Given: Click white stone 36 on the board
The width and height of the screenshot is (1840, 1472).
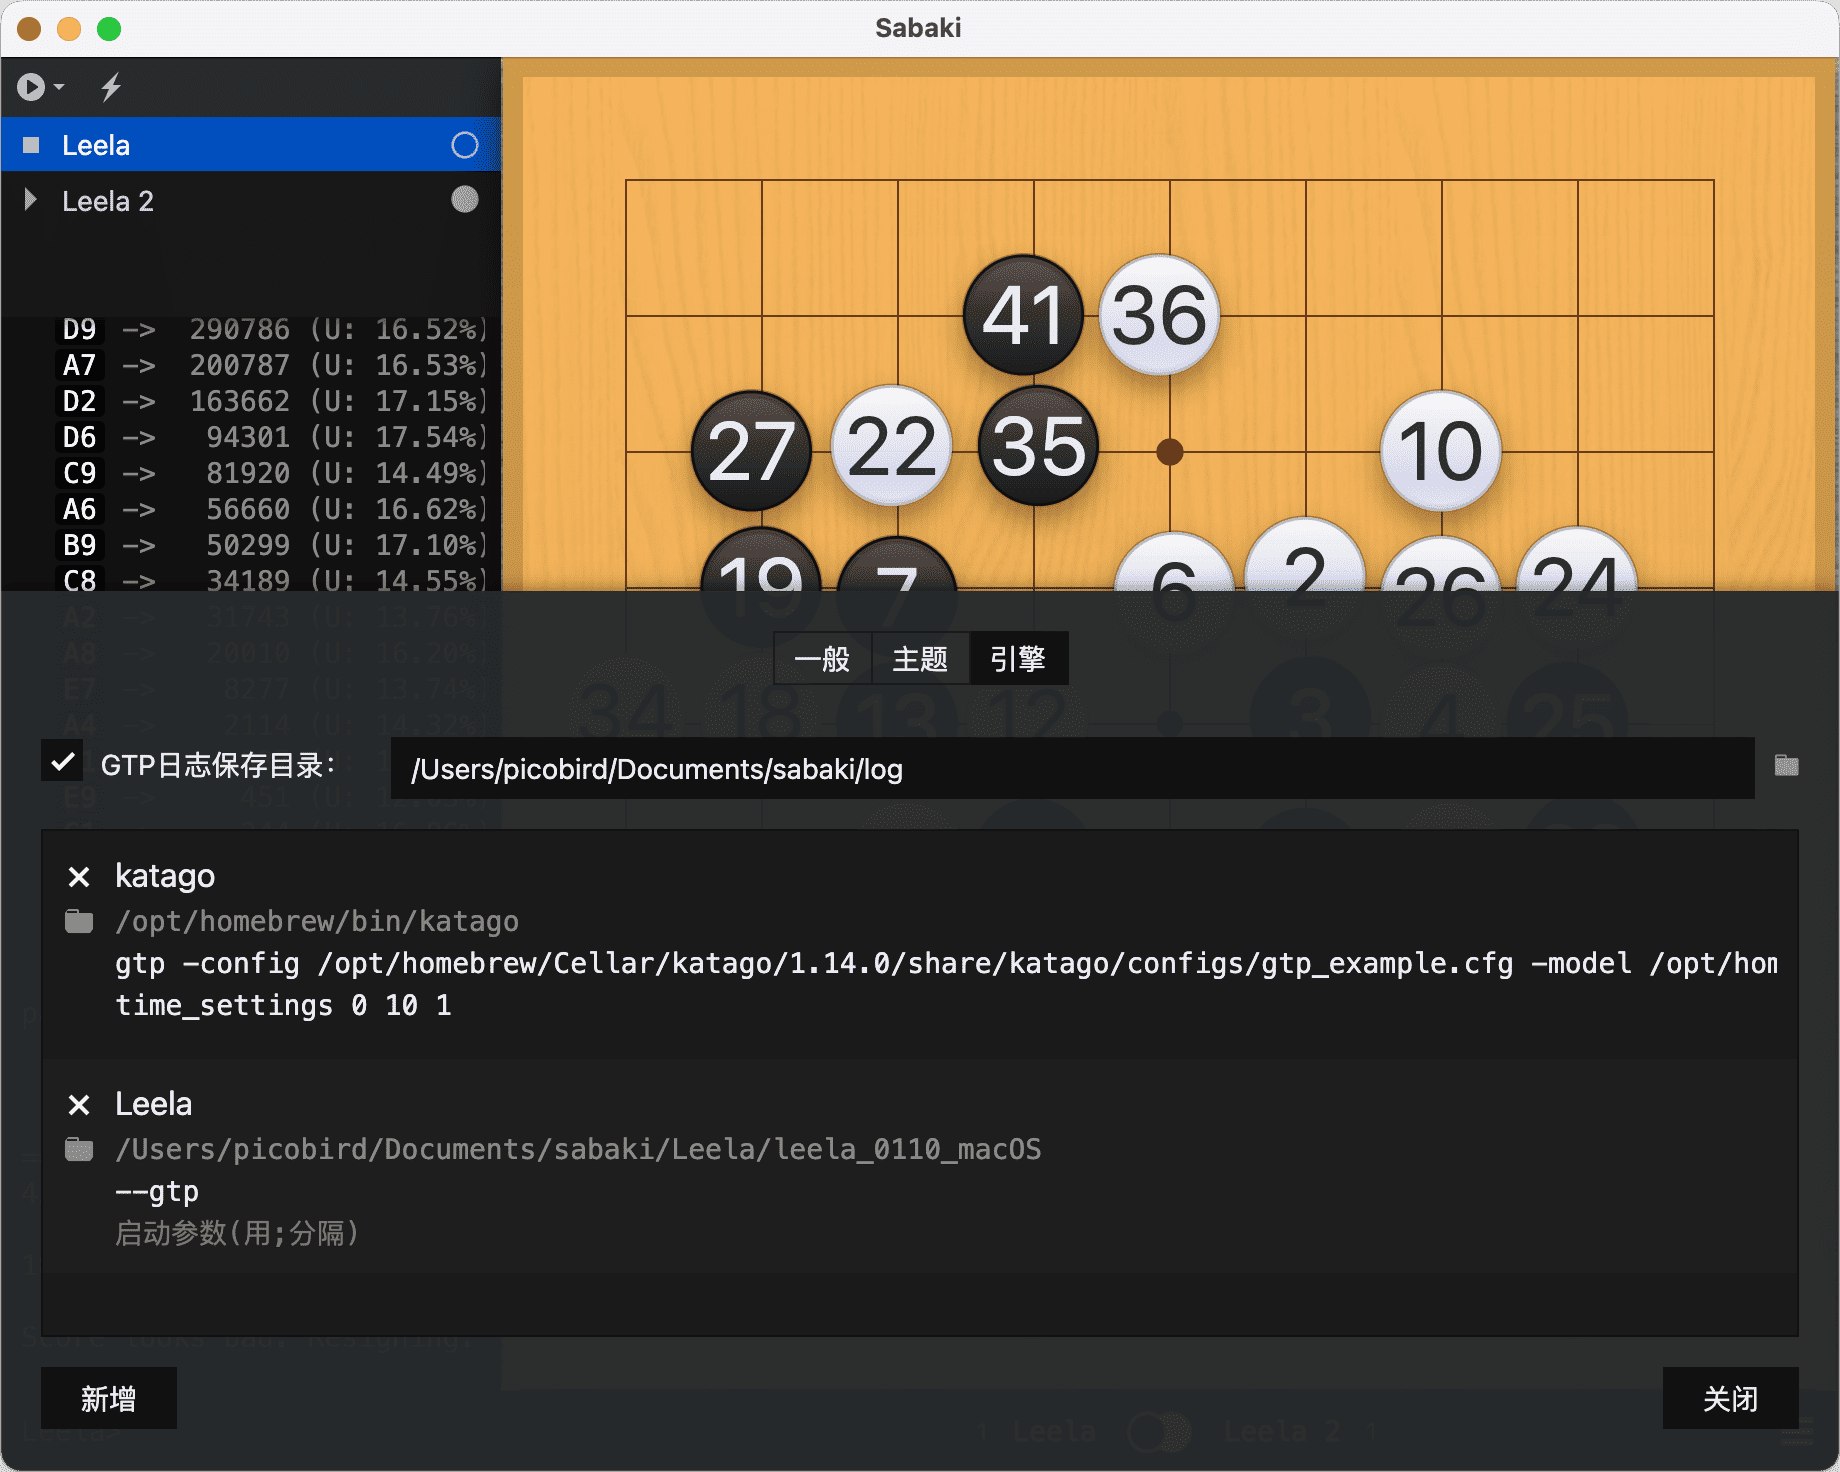Looking at the screenshot, I should [x=1159, y=315].
